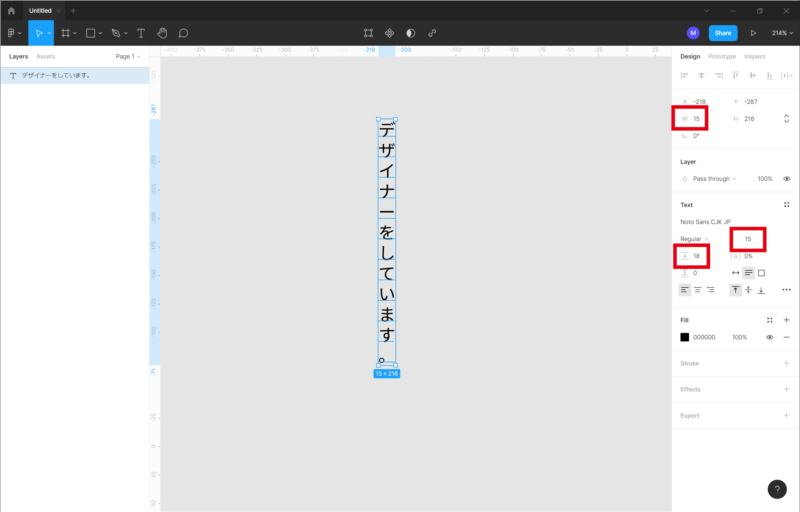Image resolution: width=800 pixels, height=512 pixels.
Task: Select the Hand tool
Action: click(162, 33)
